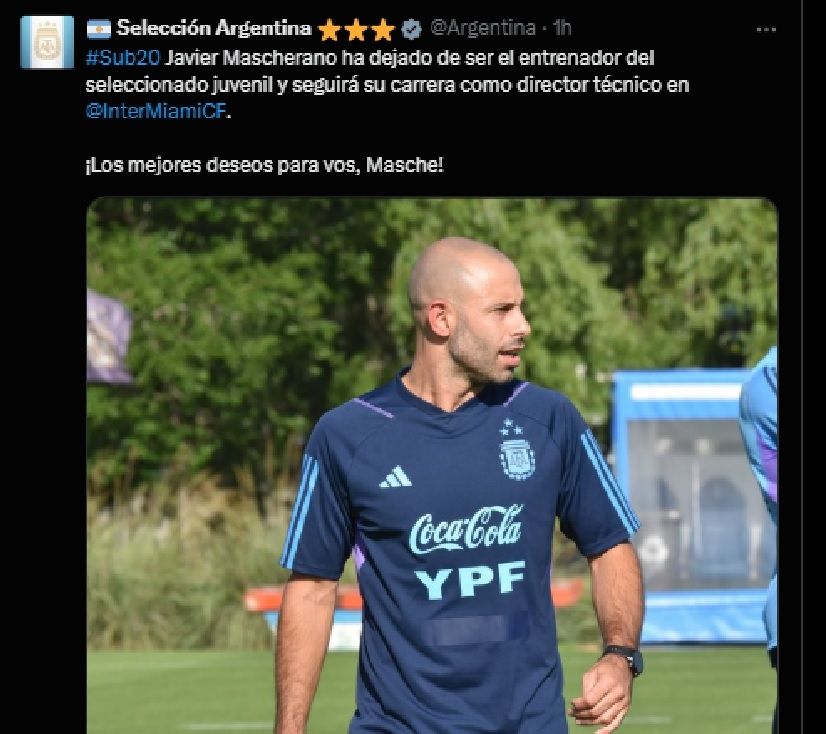Click the '¡Los mejores deseos para vos, Masche!' line
This screenshot has width=826, height=734.
[264, 165]
